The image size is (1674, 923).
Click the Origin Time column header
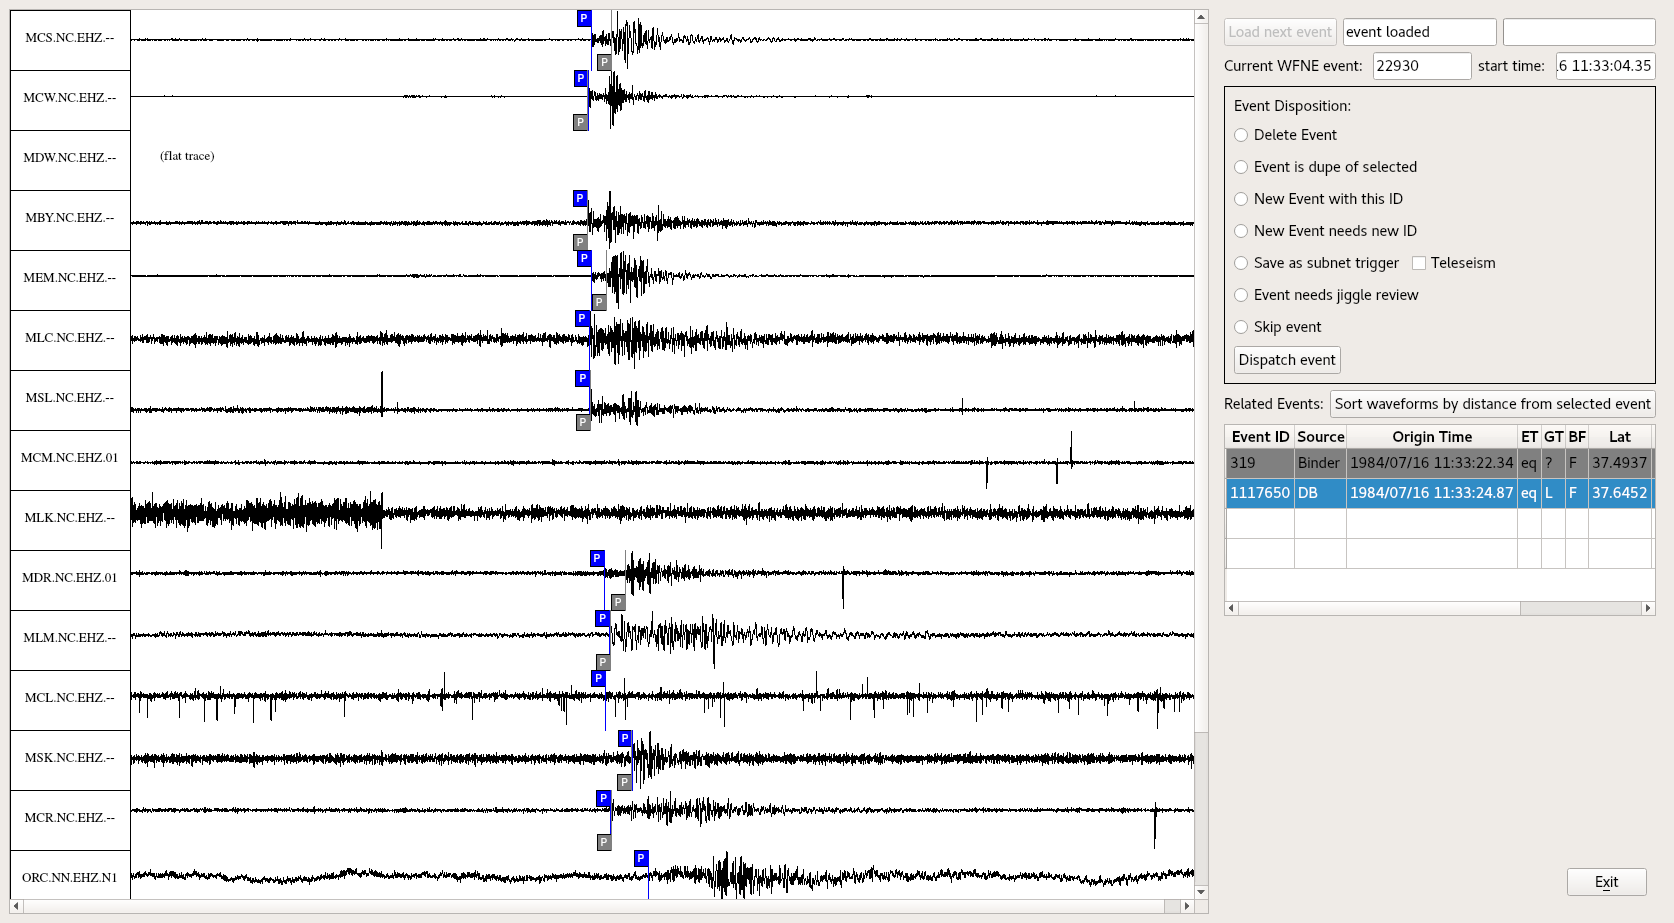coord(1432,437)
